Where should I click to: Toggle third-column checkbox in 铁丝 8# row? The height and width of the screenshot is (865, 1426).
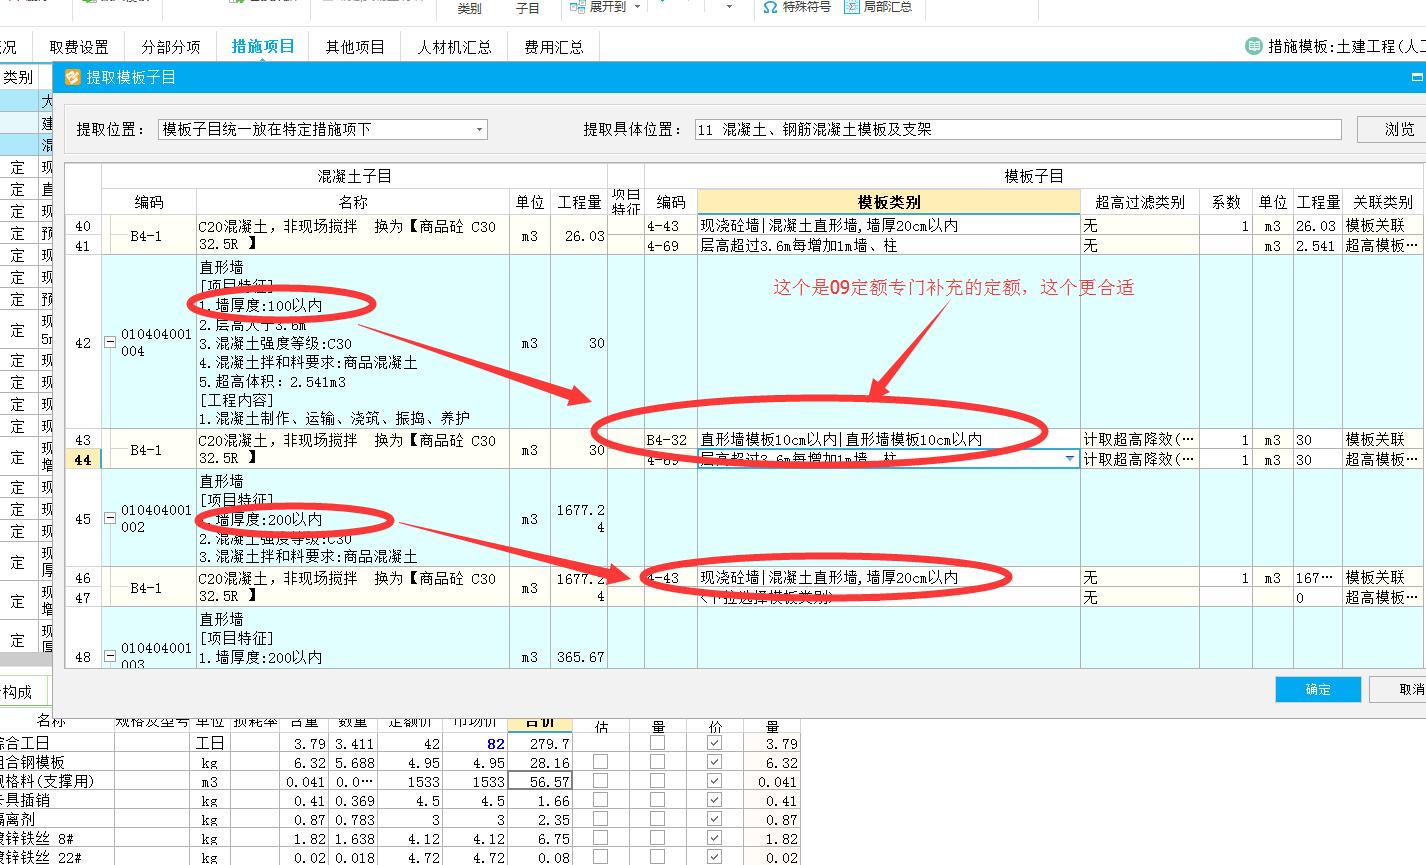[x=714, y=838]
